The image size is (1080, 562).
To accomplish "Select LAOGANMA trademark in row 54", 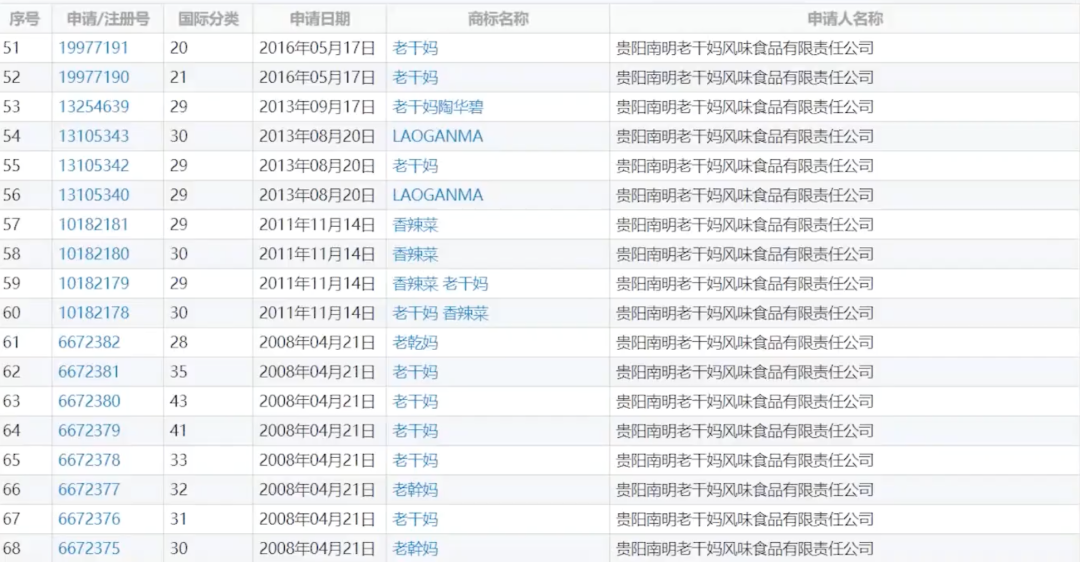I will click(x=437, y=136).
